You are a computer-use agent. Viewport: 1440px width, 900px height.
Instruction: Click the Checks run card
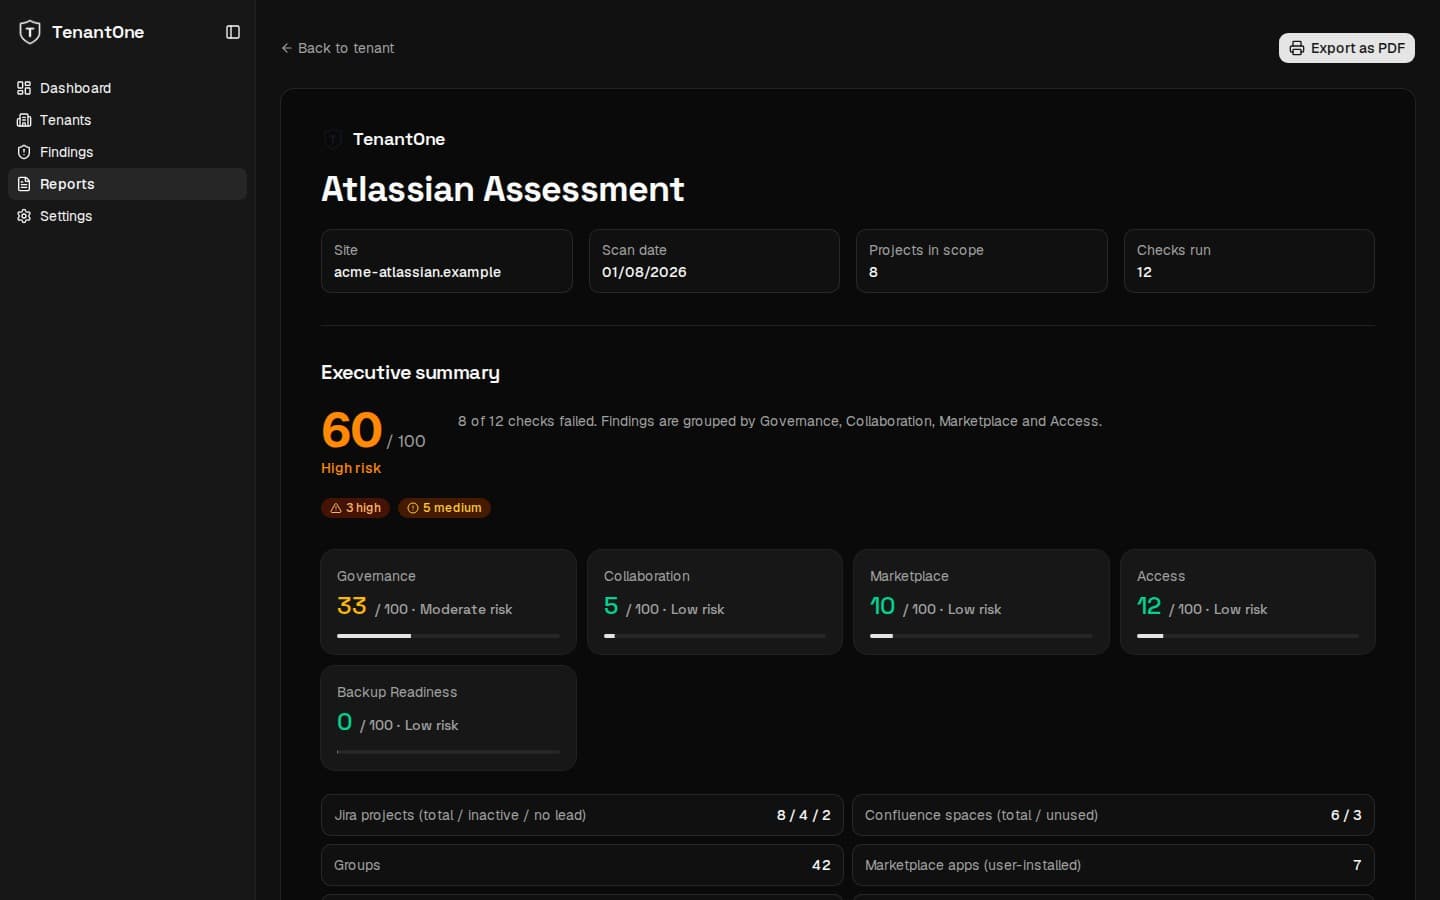point(1249,261)
